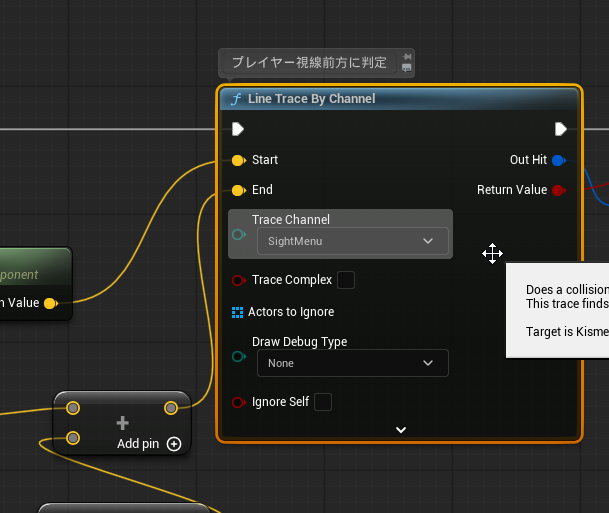Click the pin icon on the comment bubble
609x513 pixels.
point(407,57)
